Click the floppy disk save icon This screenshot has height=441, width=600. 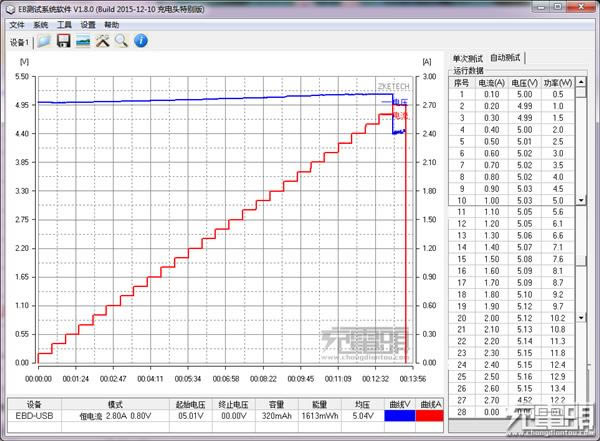point(63,42)
